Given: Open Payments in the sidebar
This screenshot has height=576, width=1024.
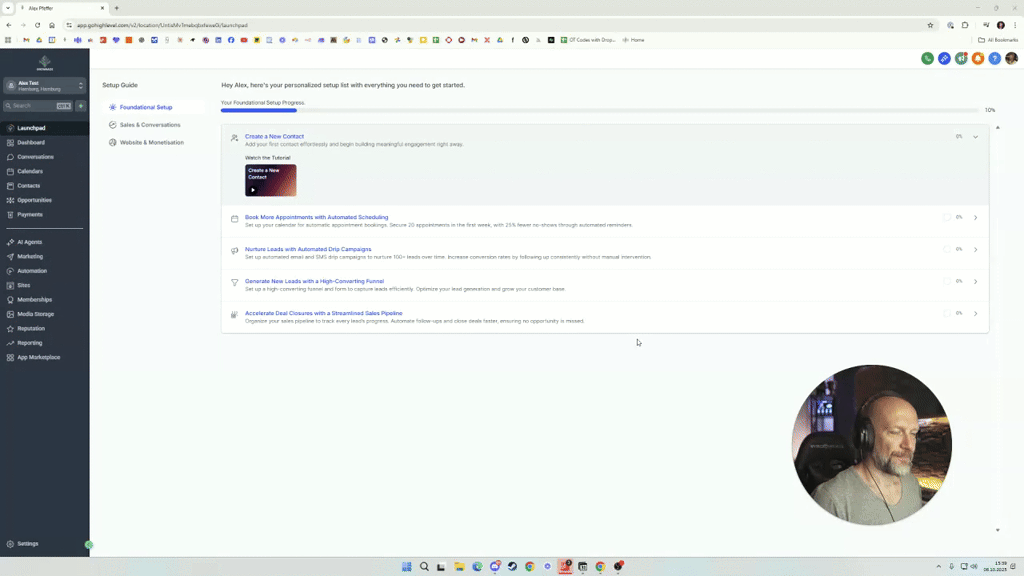Looking at the screenshot, I should (x=29, y=214).
